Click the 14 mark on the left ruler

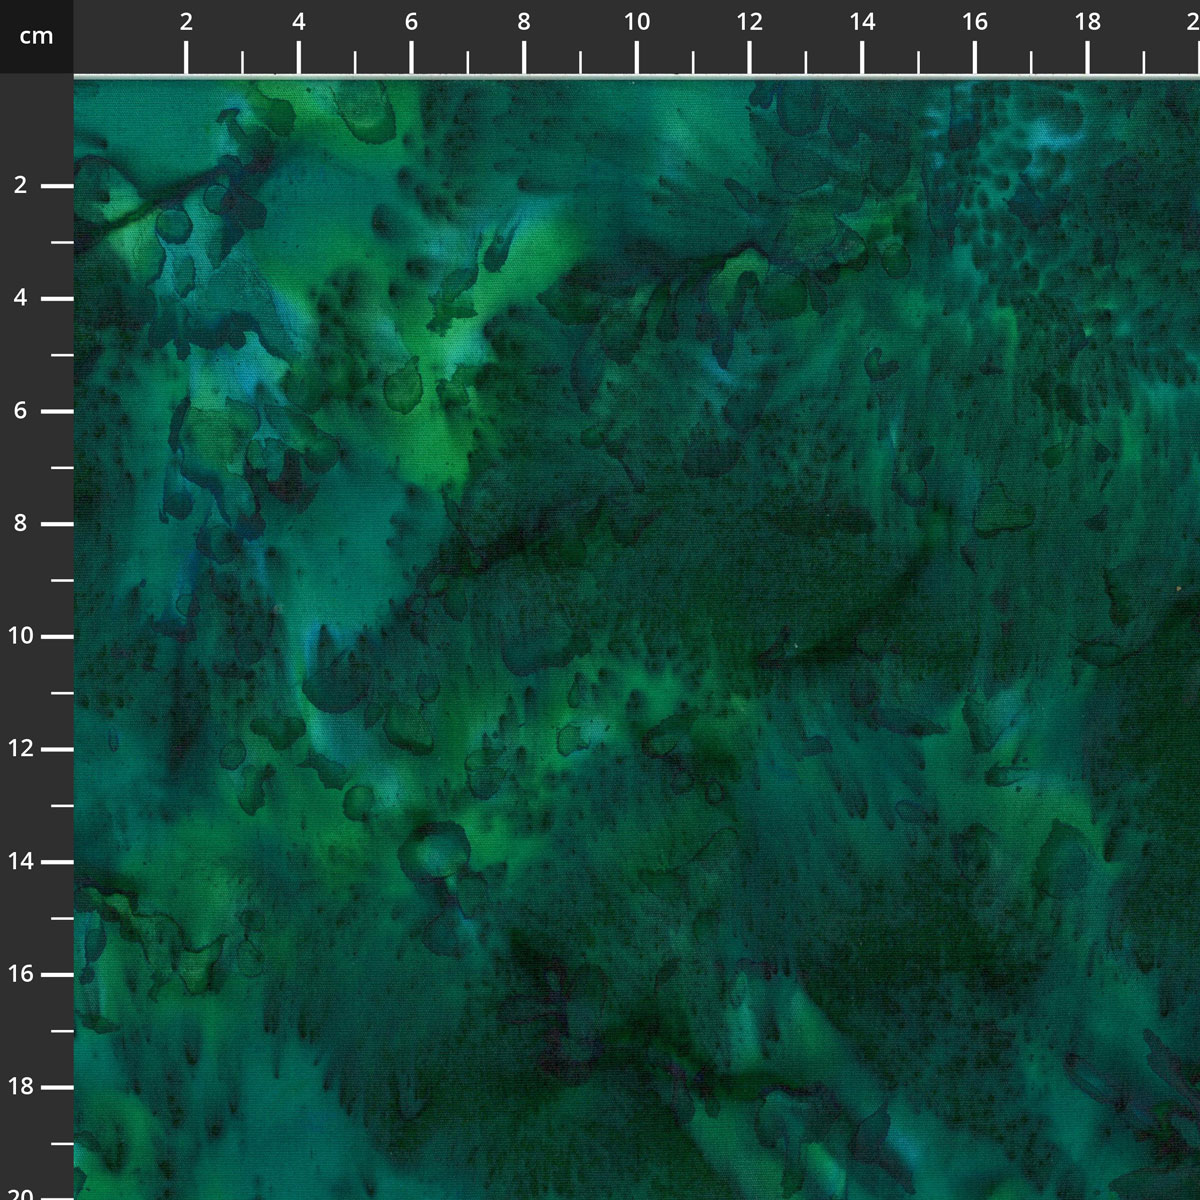21,861
